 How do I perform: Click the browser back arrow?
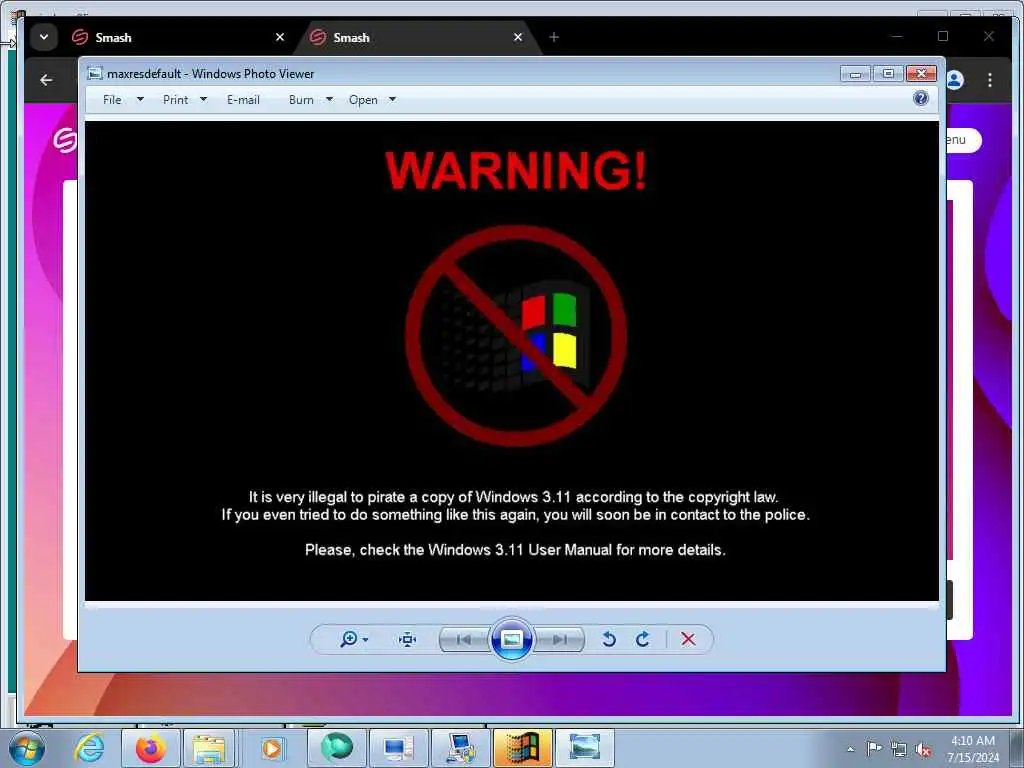pyautogui.click(x=46, y=80)
